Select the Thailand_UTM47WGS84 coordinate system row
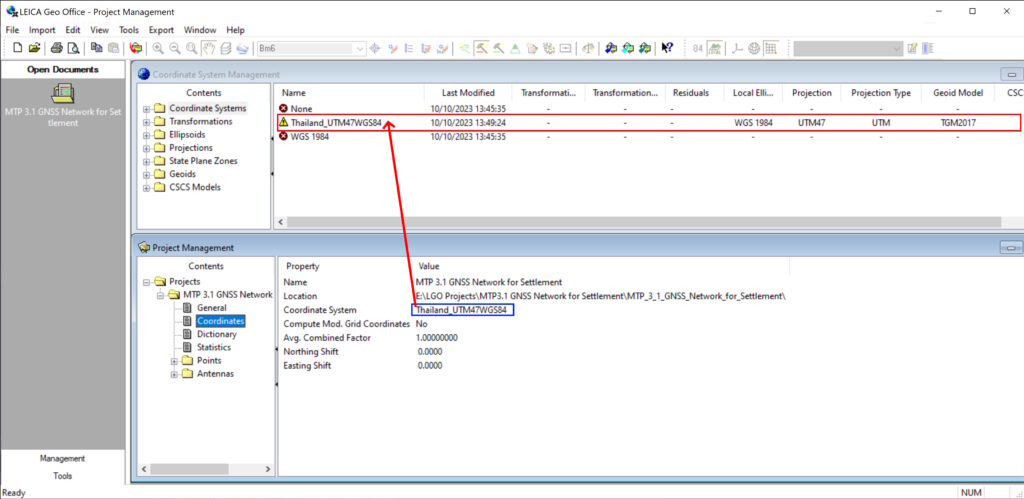 click(x=336, y=123)
